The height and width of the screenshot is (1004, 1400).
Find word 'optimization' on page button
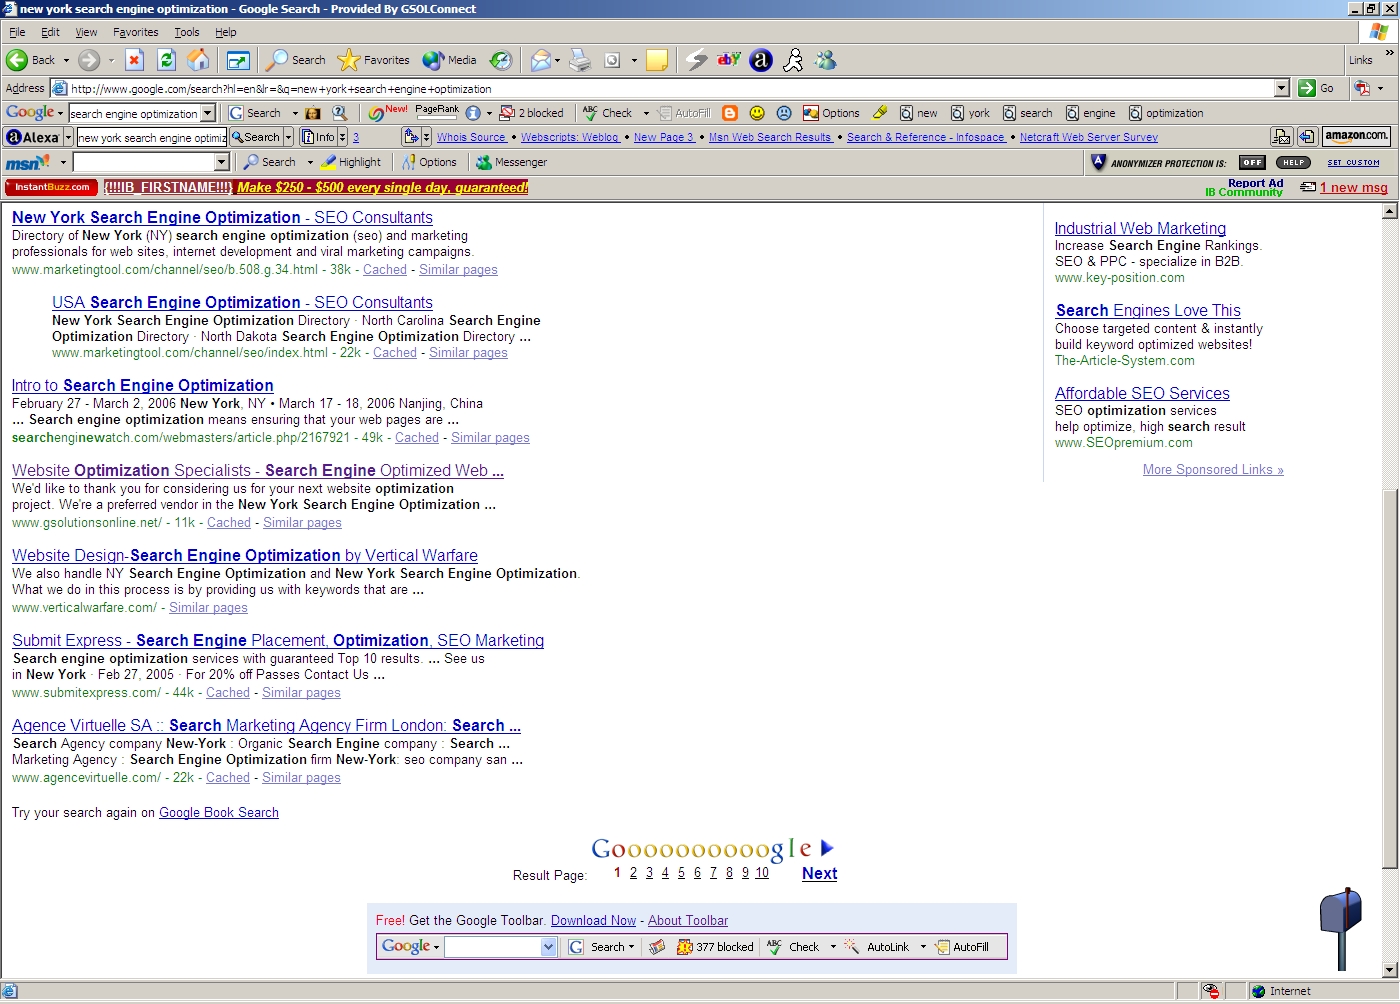(1166, 113)
